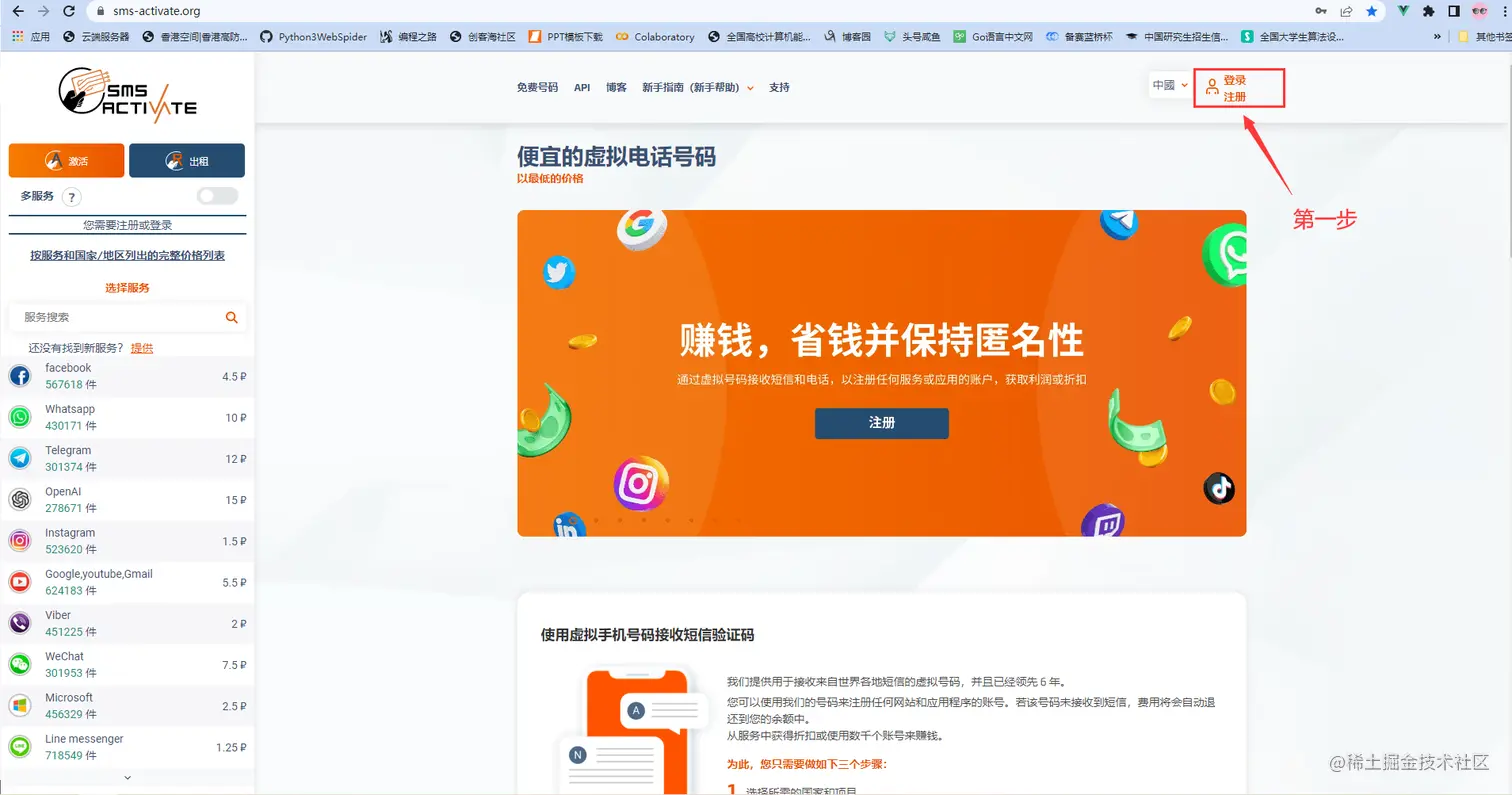Expand the service list with bottom chevron

coord(127,777)
